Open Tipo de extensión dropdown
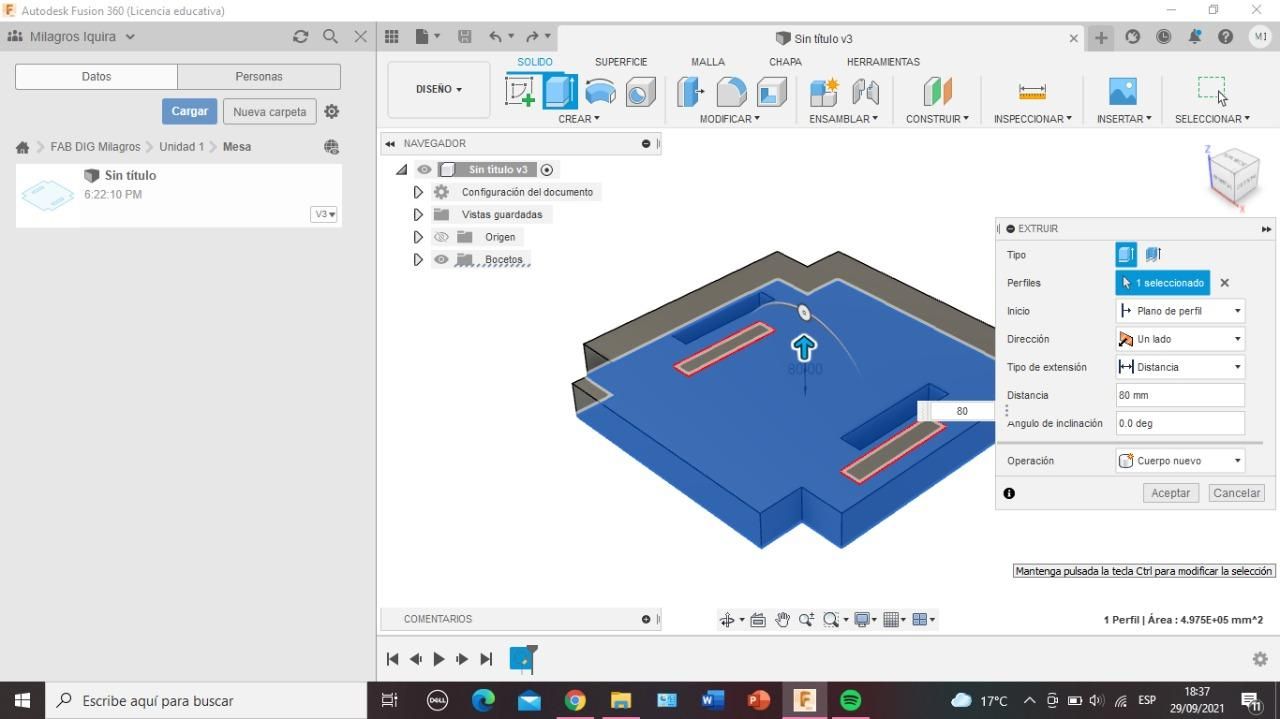Screen dimensions: 1280x719 1180,367
